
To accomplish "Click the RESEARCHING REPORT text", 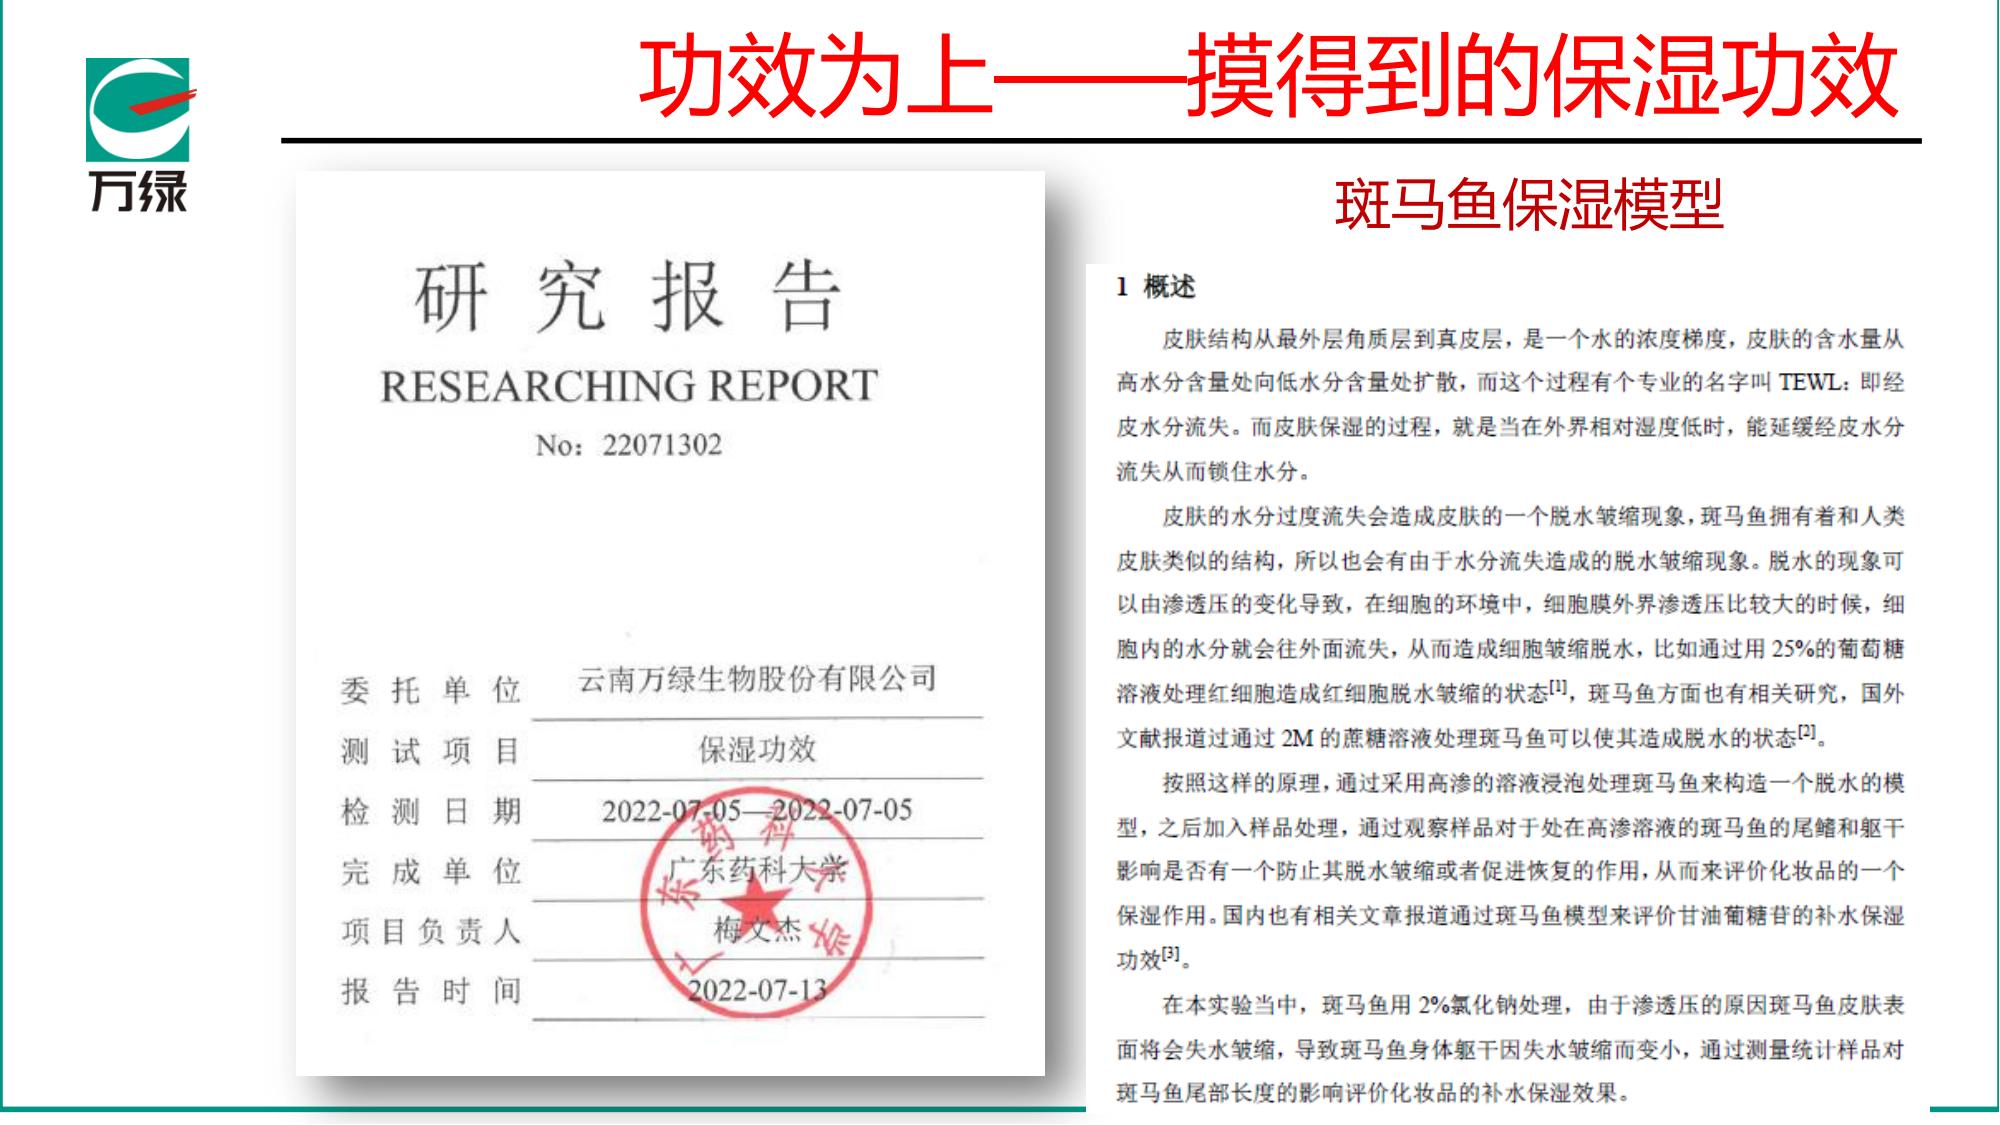I will pyautogui.click(x=629, y=386).
